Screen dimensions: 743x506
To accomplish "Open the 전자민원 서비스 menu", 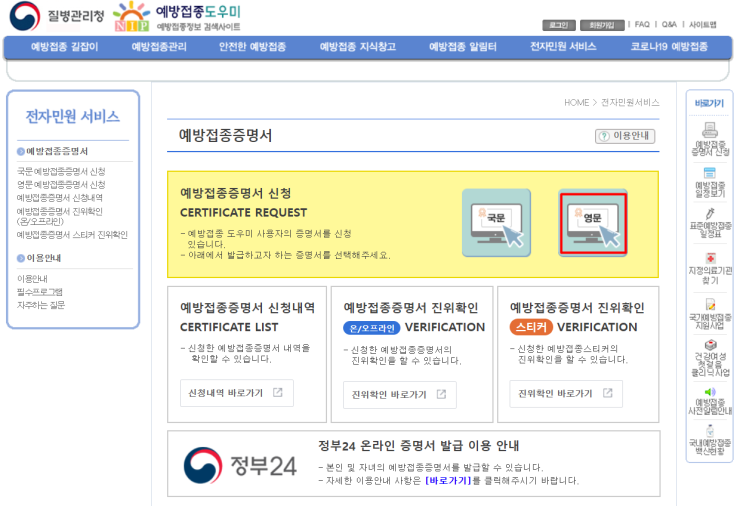I will point(563,46).
